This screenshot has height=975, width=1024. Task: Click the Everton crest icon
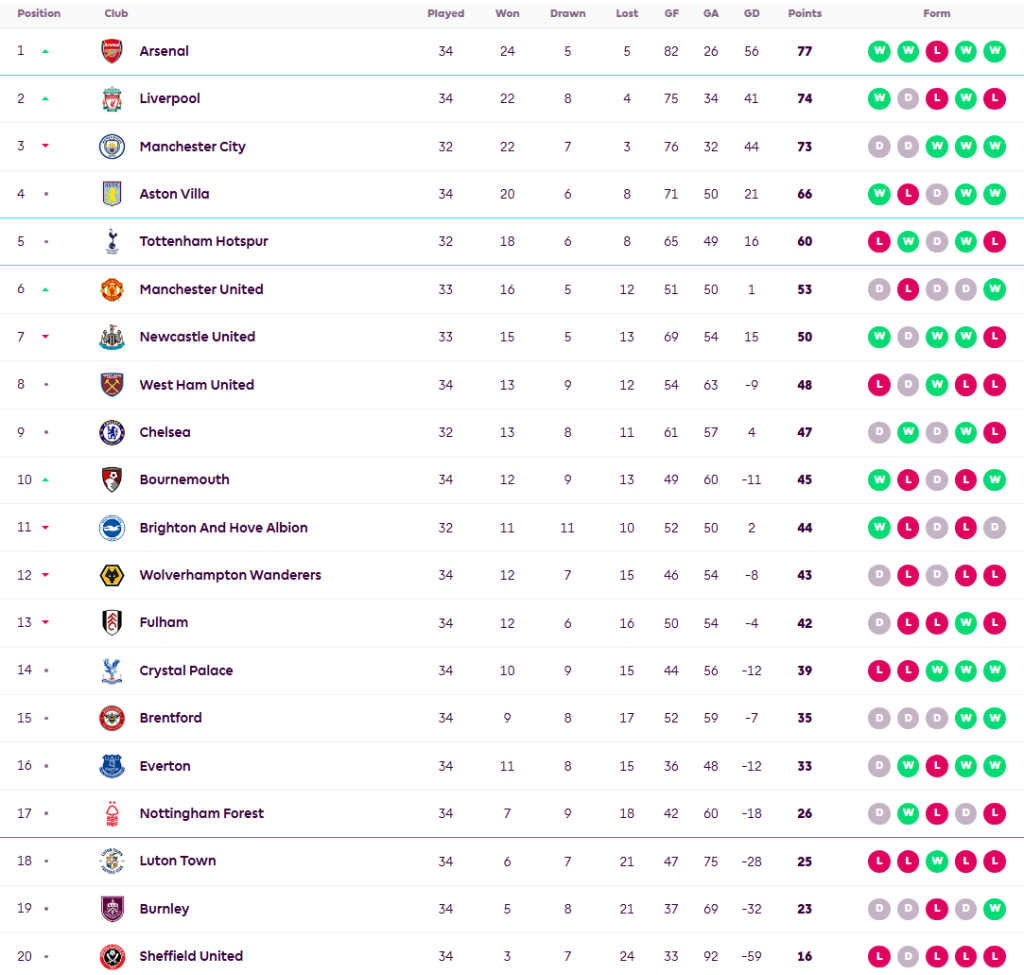[x=112, y=766]
